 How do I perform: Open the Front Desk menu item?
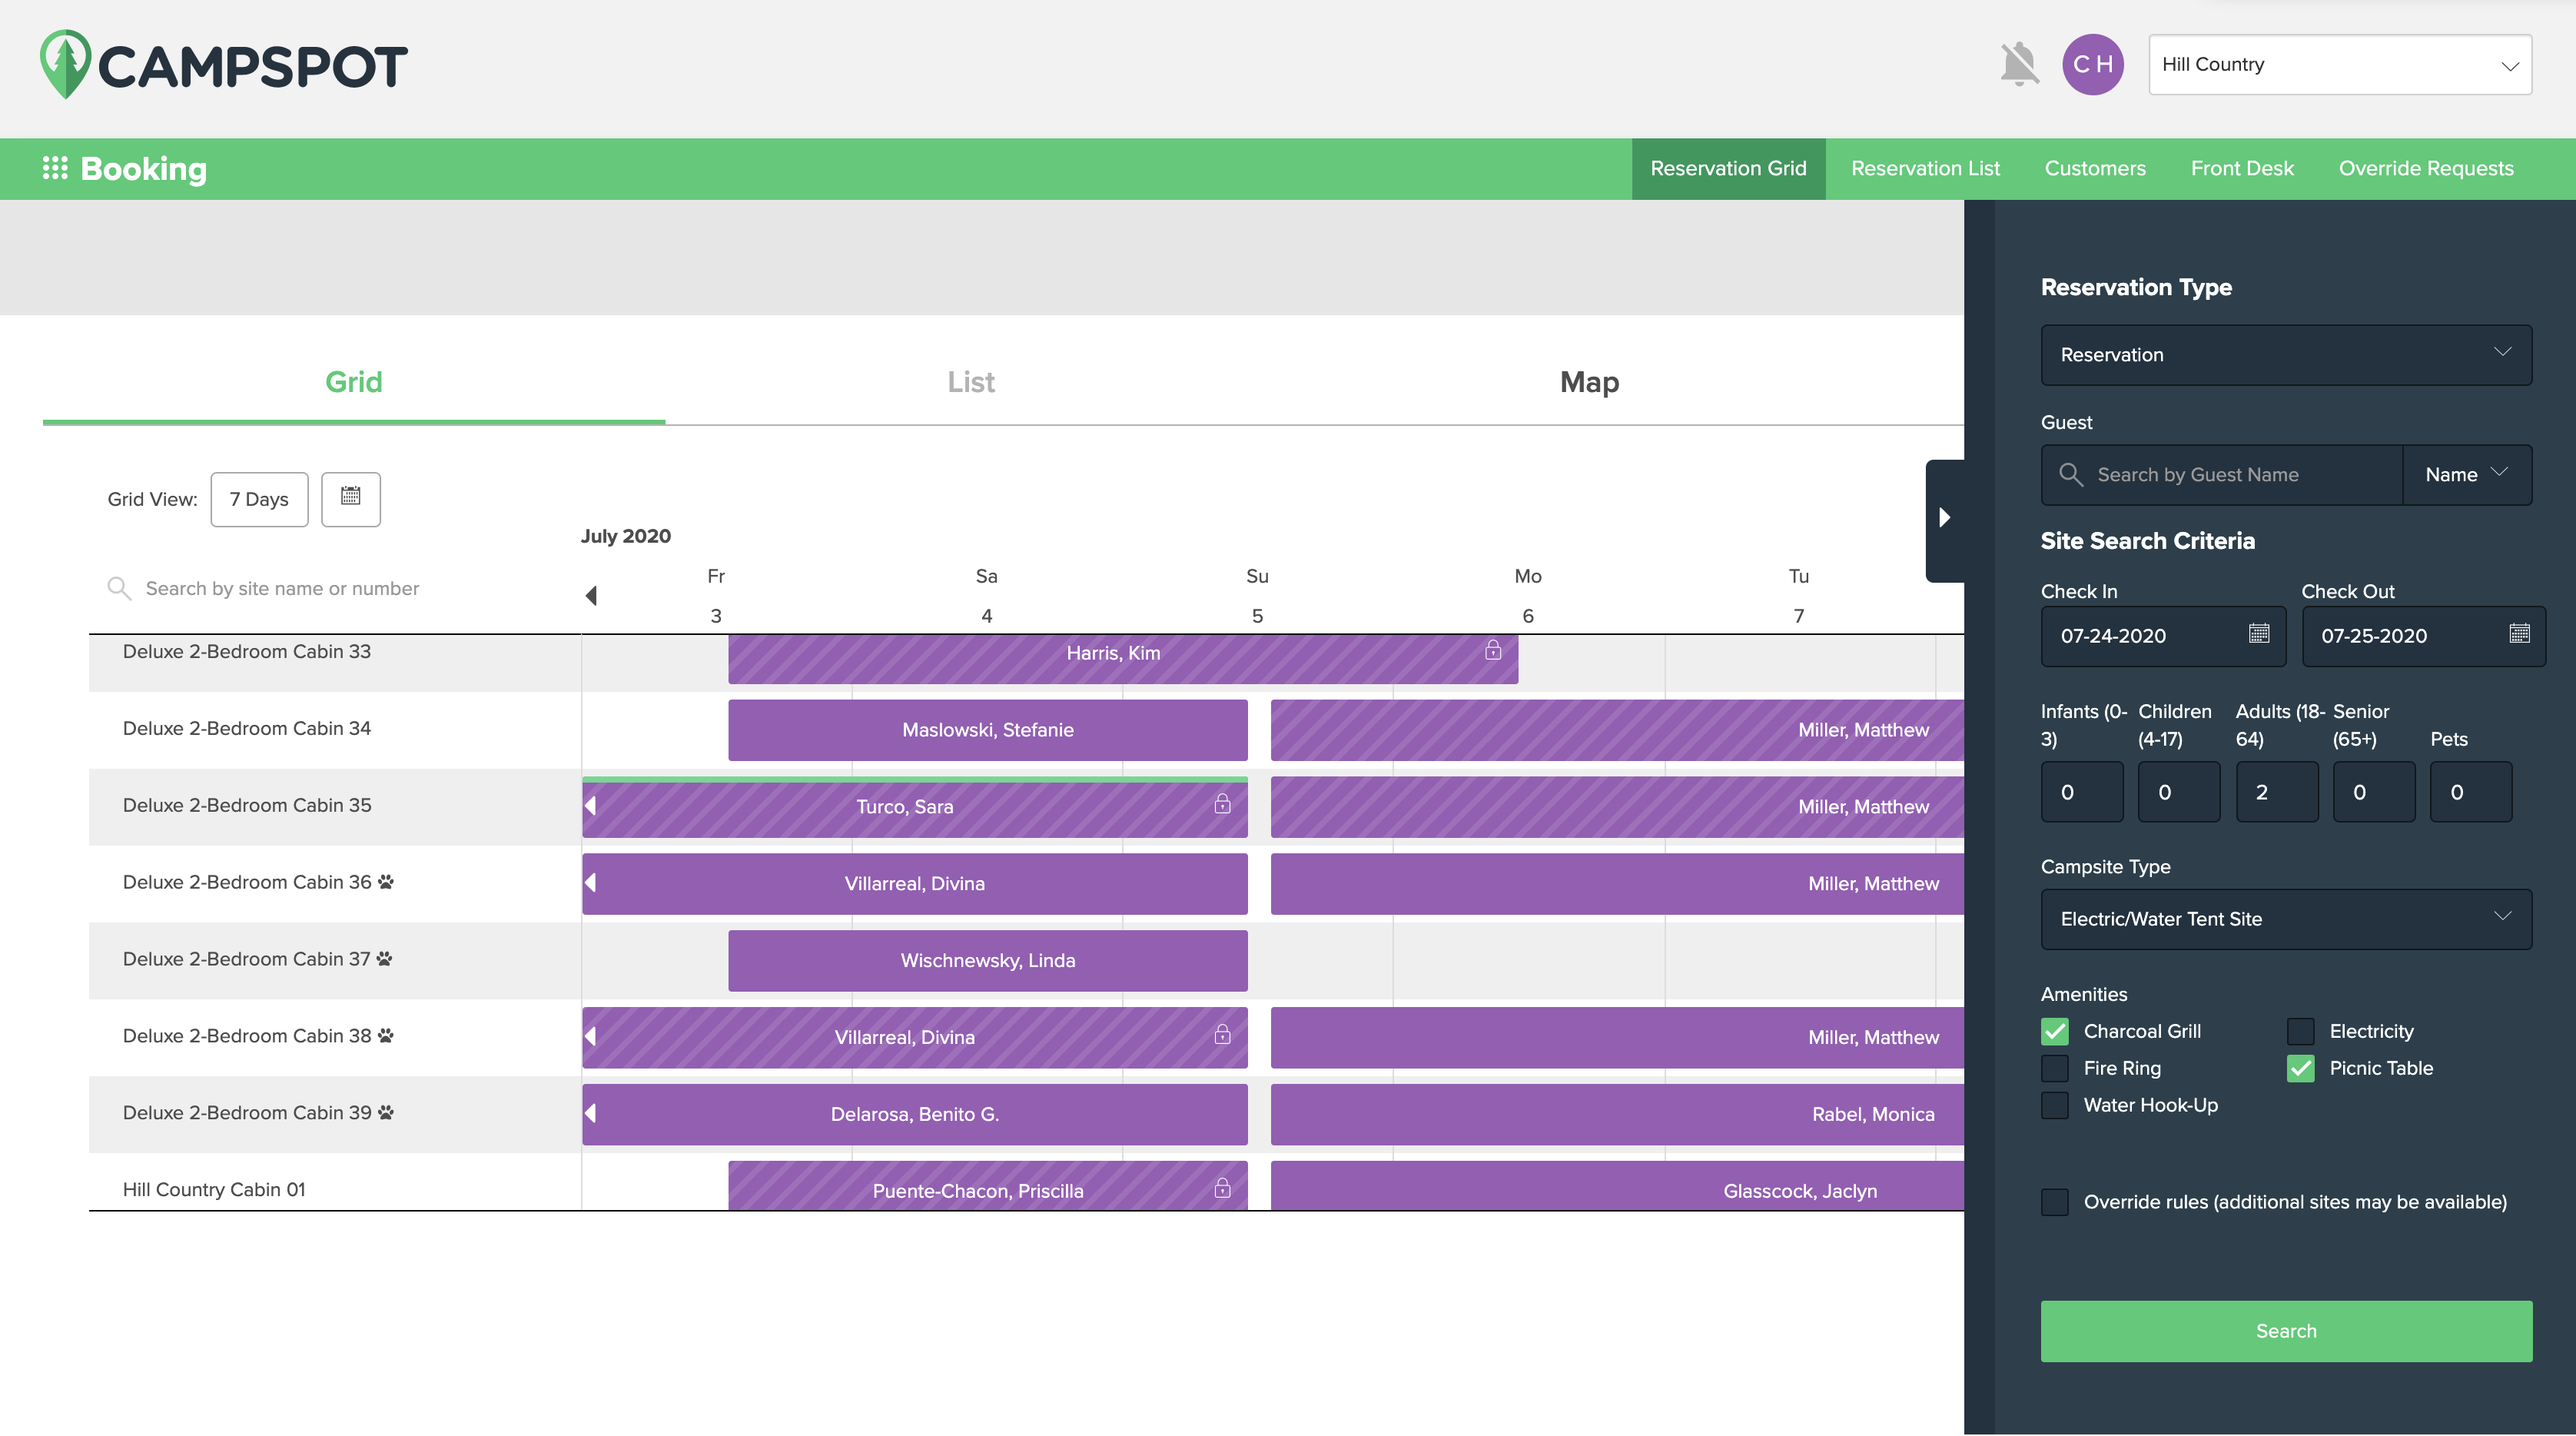click(x=2241, y=169)
